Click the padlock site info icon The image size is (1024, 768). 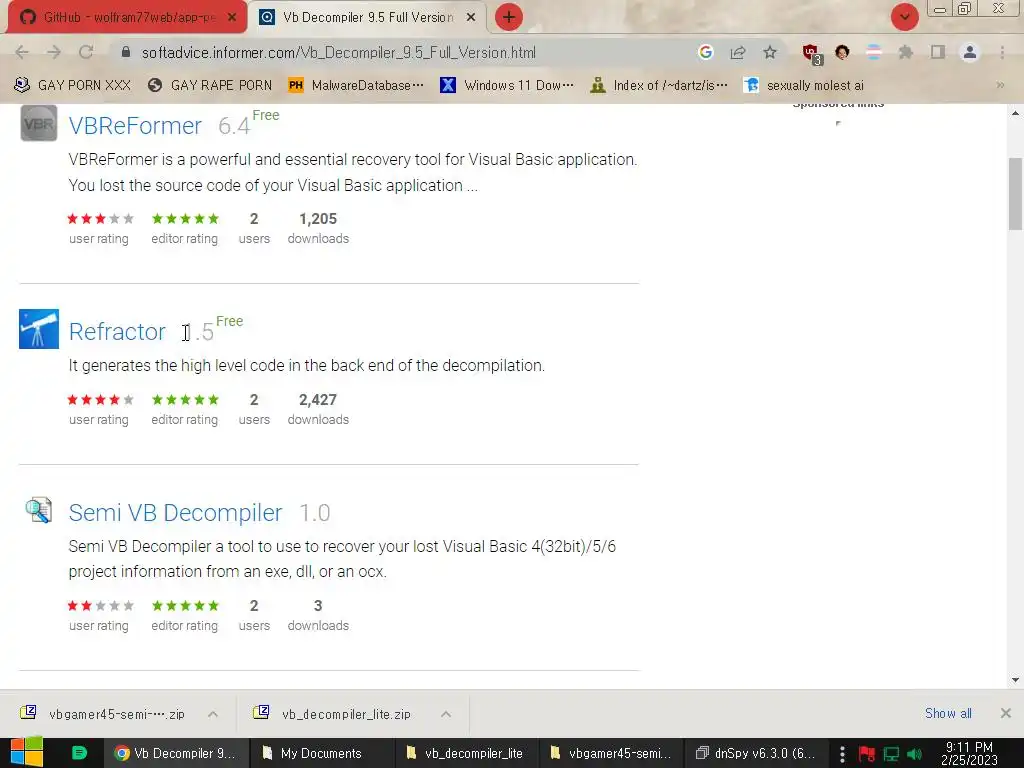click(x=126, y=52)
